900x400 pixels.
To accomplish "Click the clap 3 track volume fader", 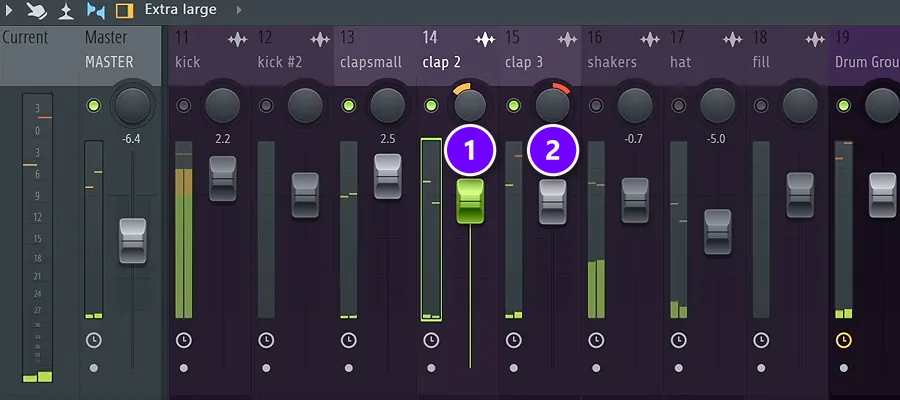I will (x=553, y=202).
